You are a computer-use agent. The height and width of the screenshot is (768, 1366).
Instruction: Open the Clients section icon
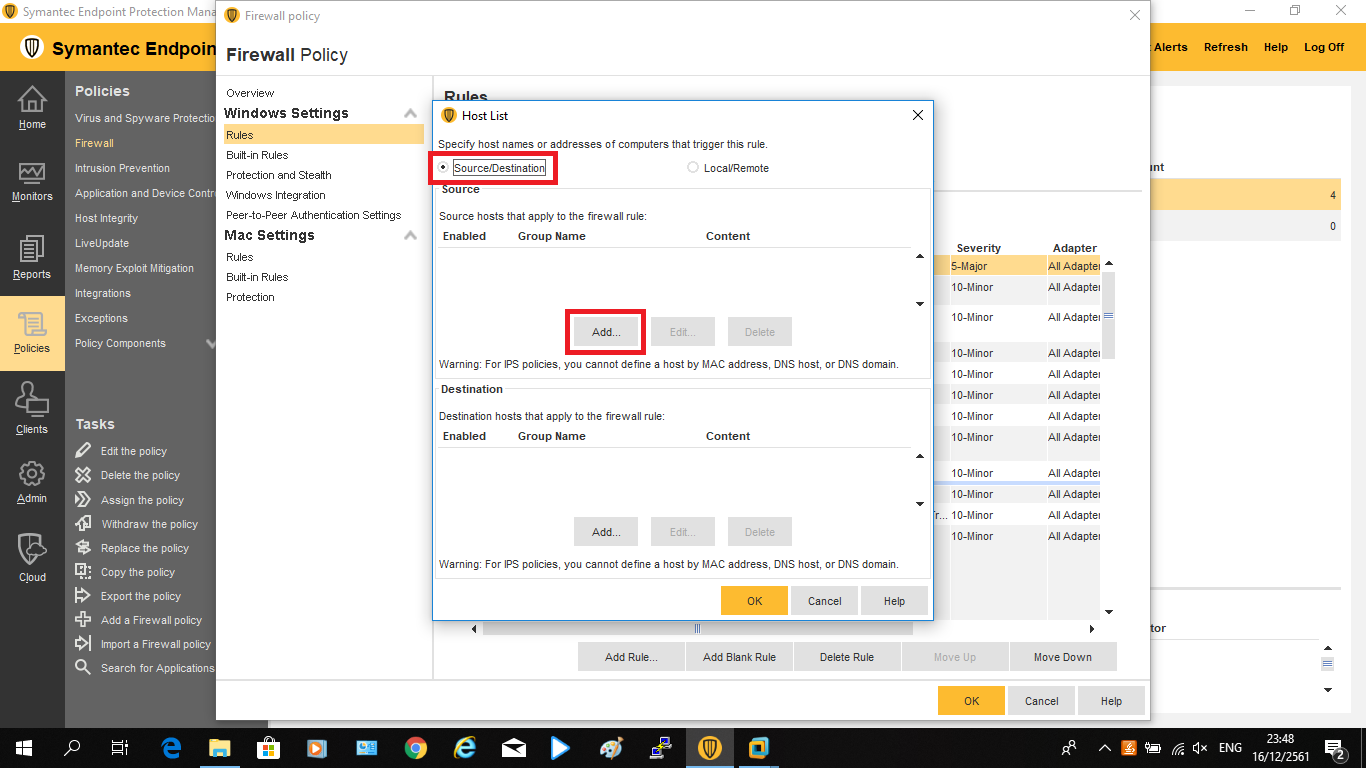point(32,403)
